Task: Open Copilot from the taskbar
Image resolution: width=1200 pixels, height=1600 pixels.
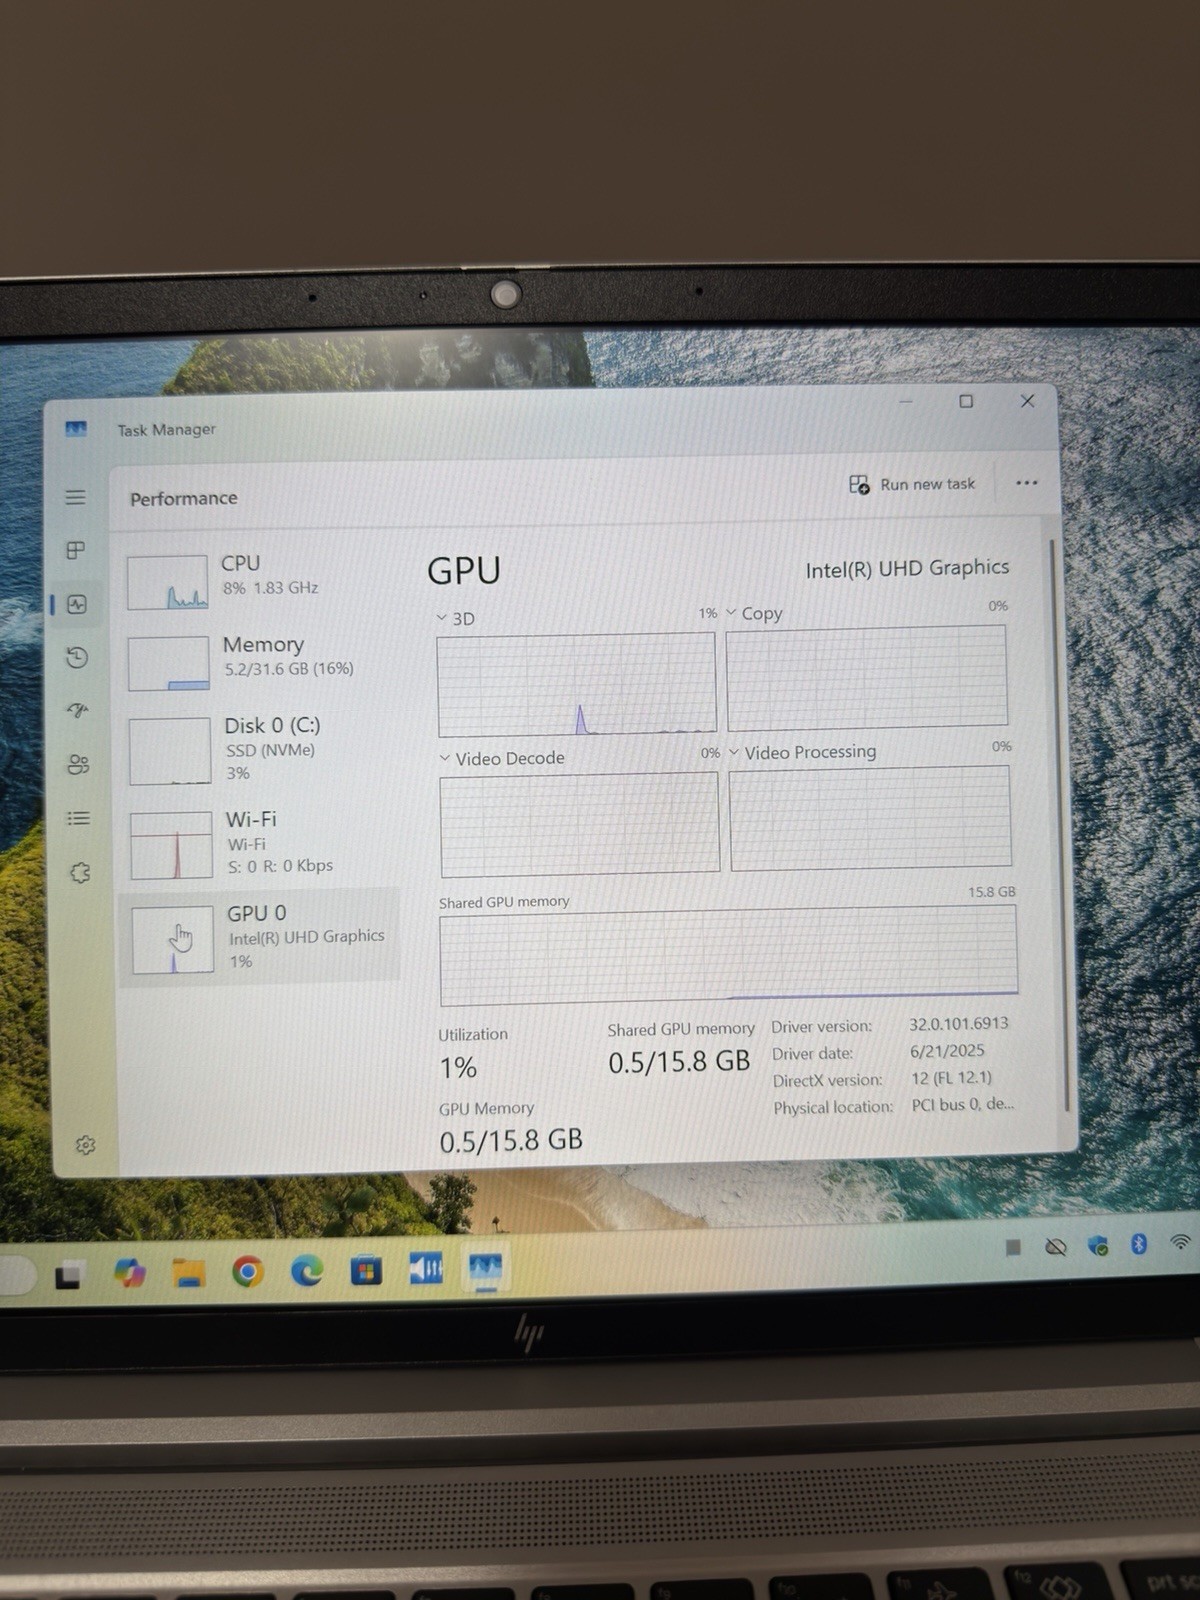Action: click(129, 1273)
